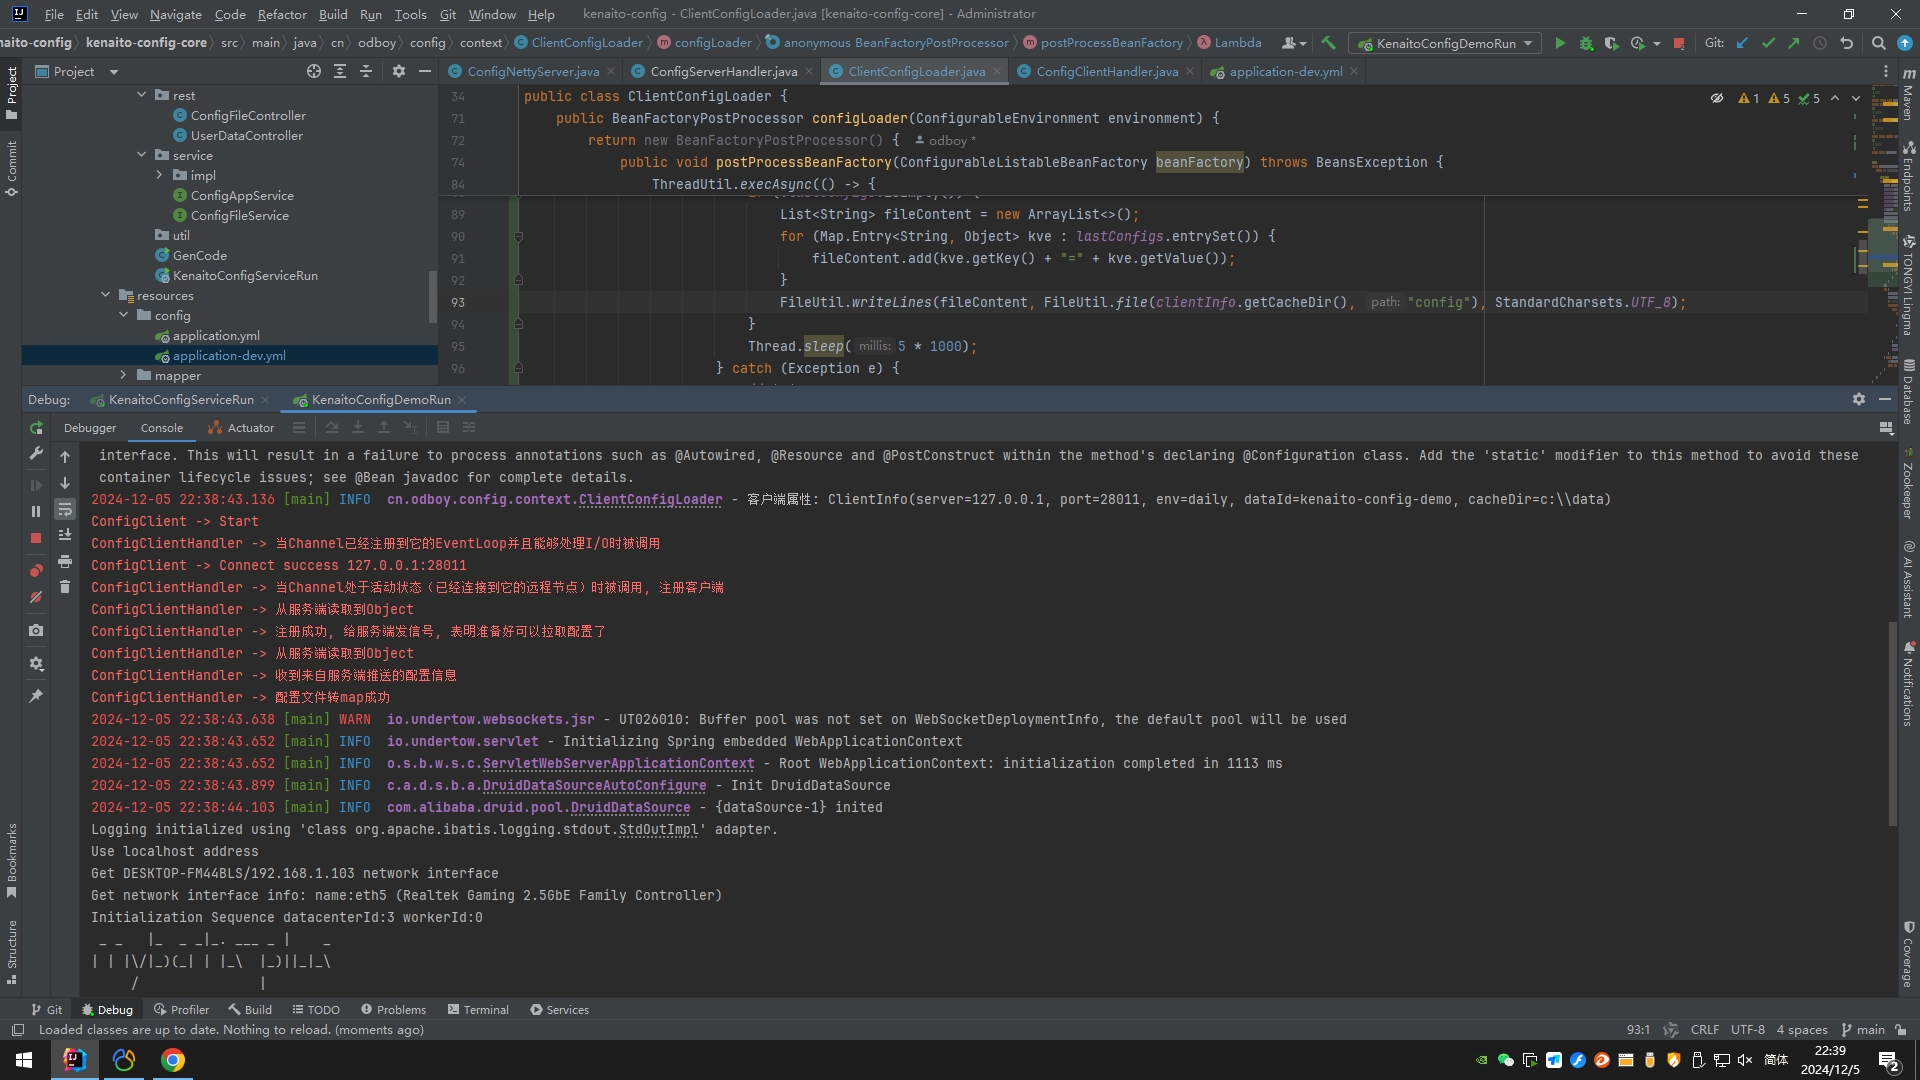
Task: Open Search Everywhere magnifier icon
Action: point(1879,43)
